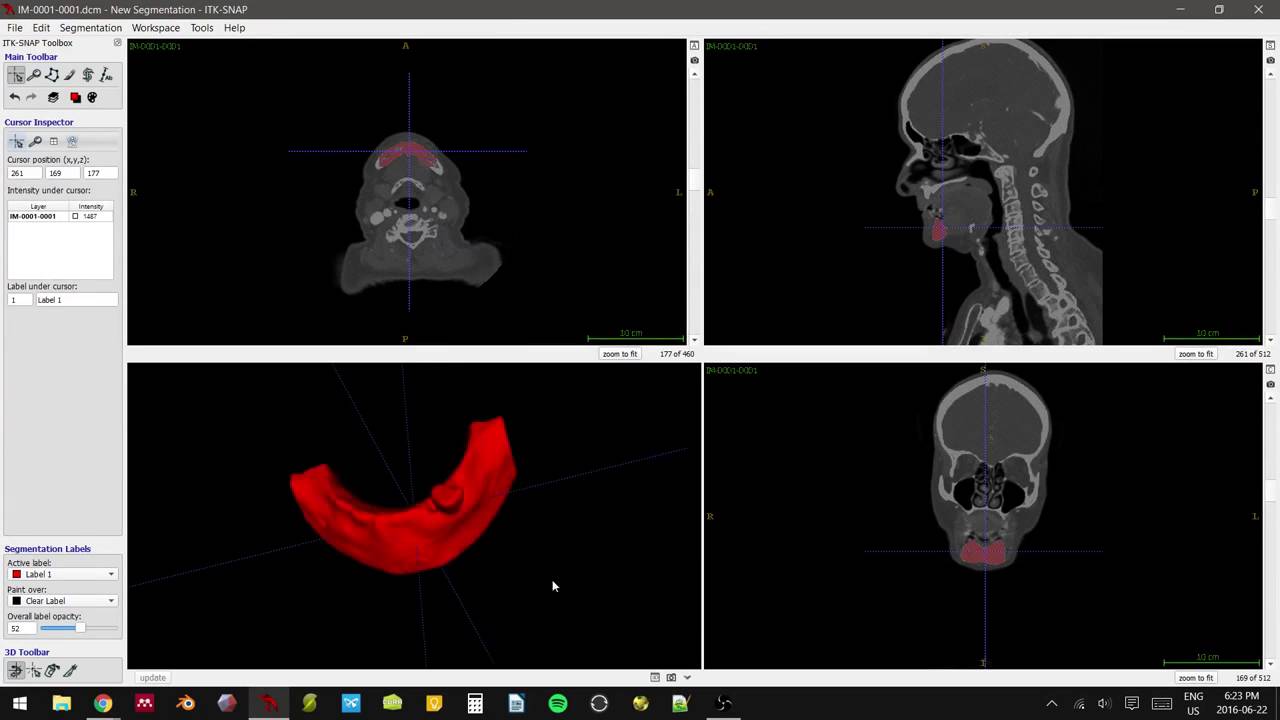The image size is (1280, 720).
Task: Switch inspector to the table/display page
Action: point(53,141)
